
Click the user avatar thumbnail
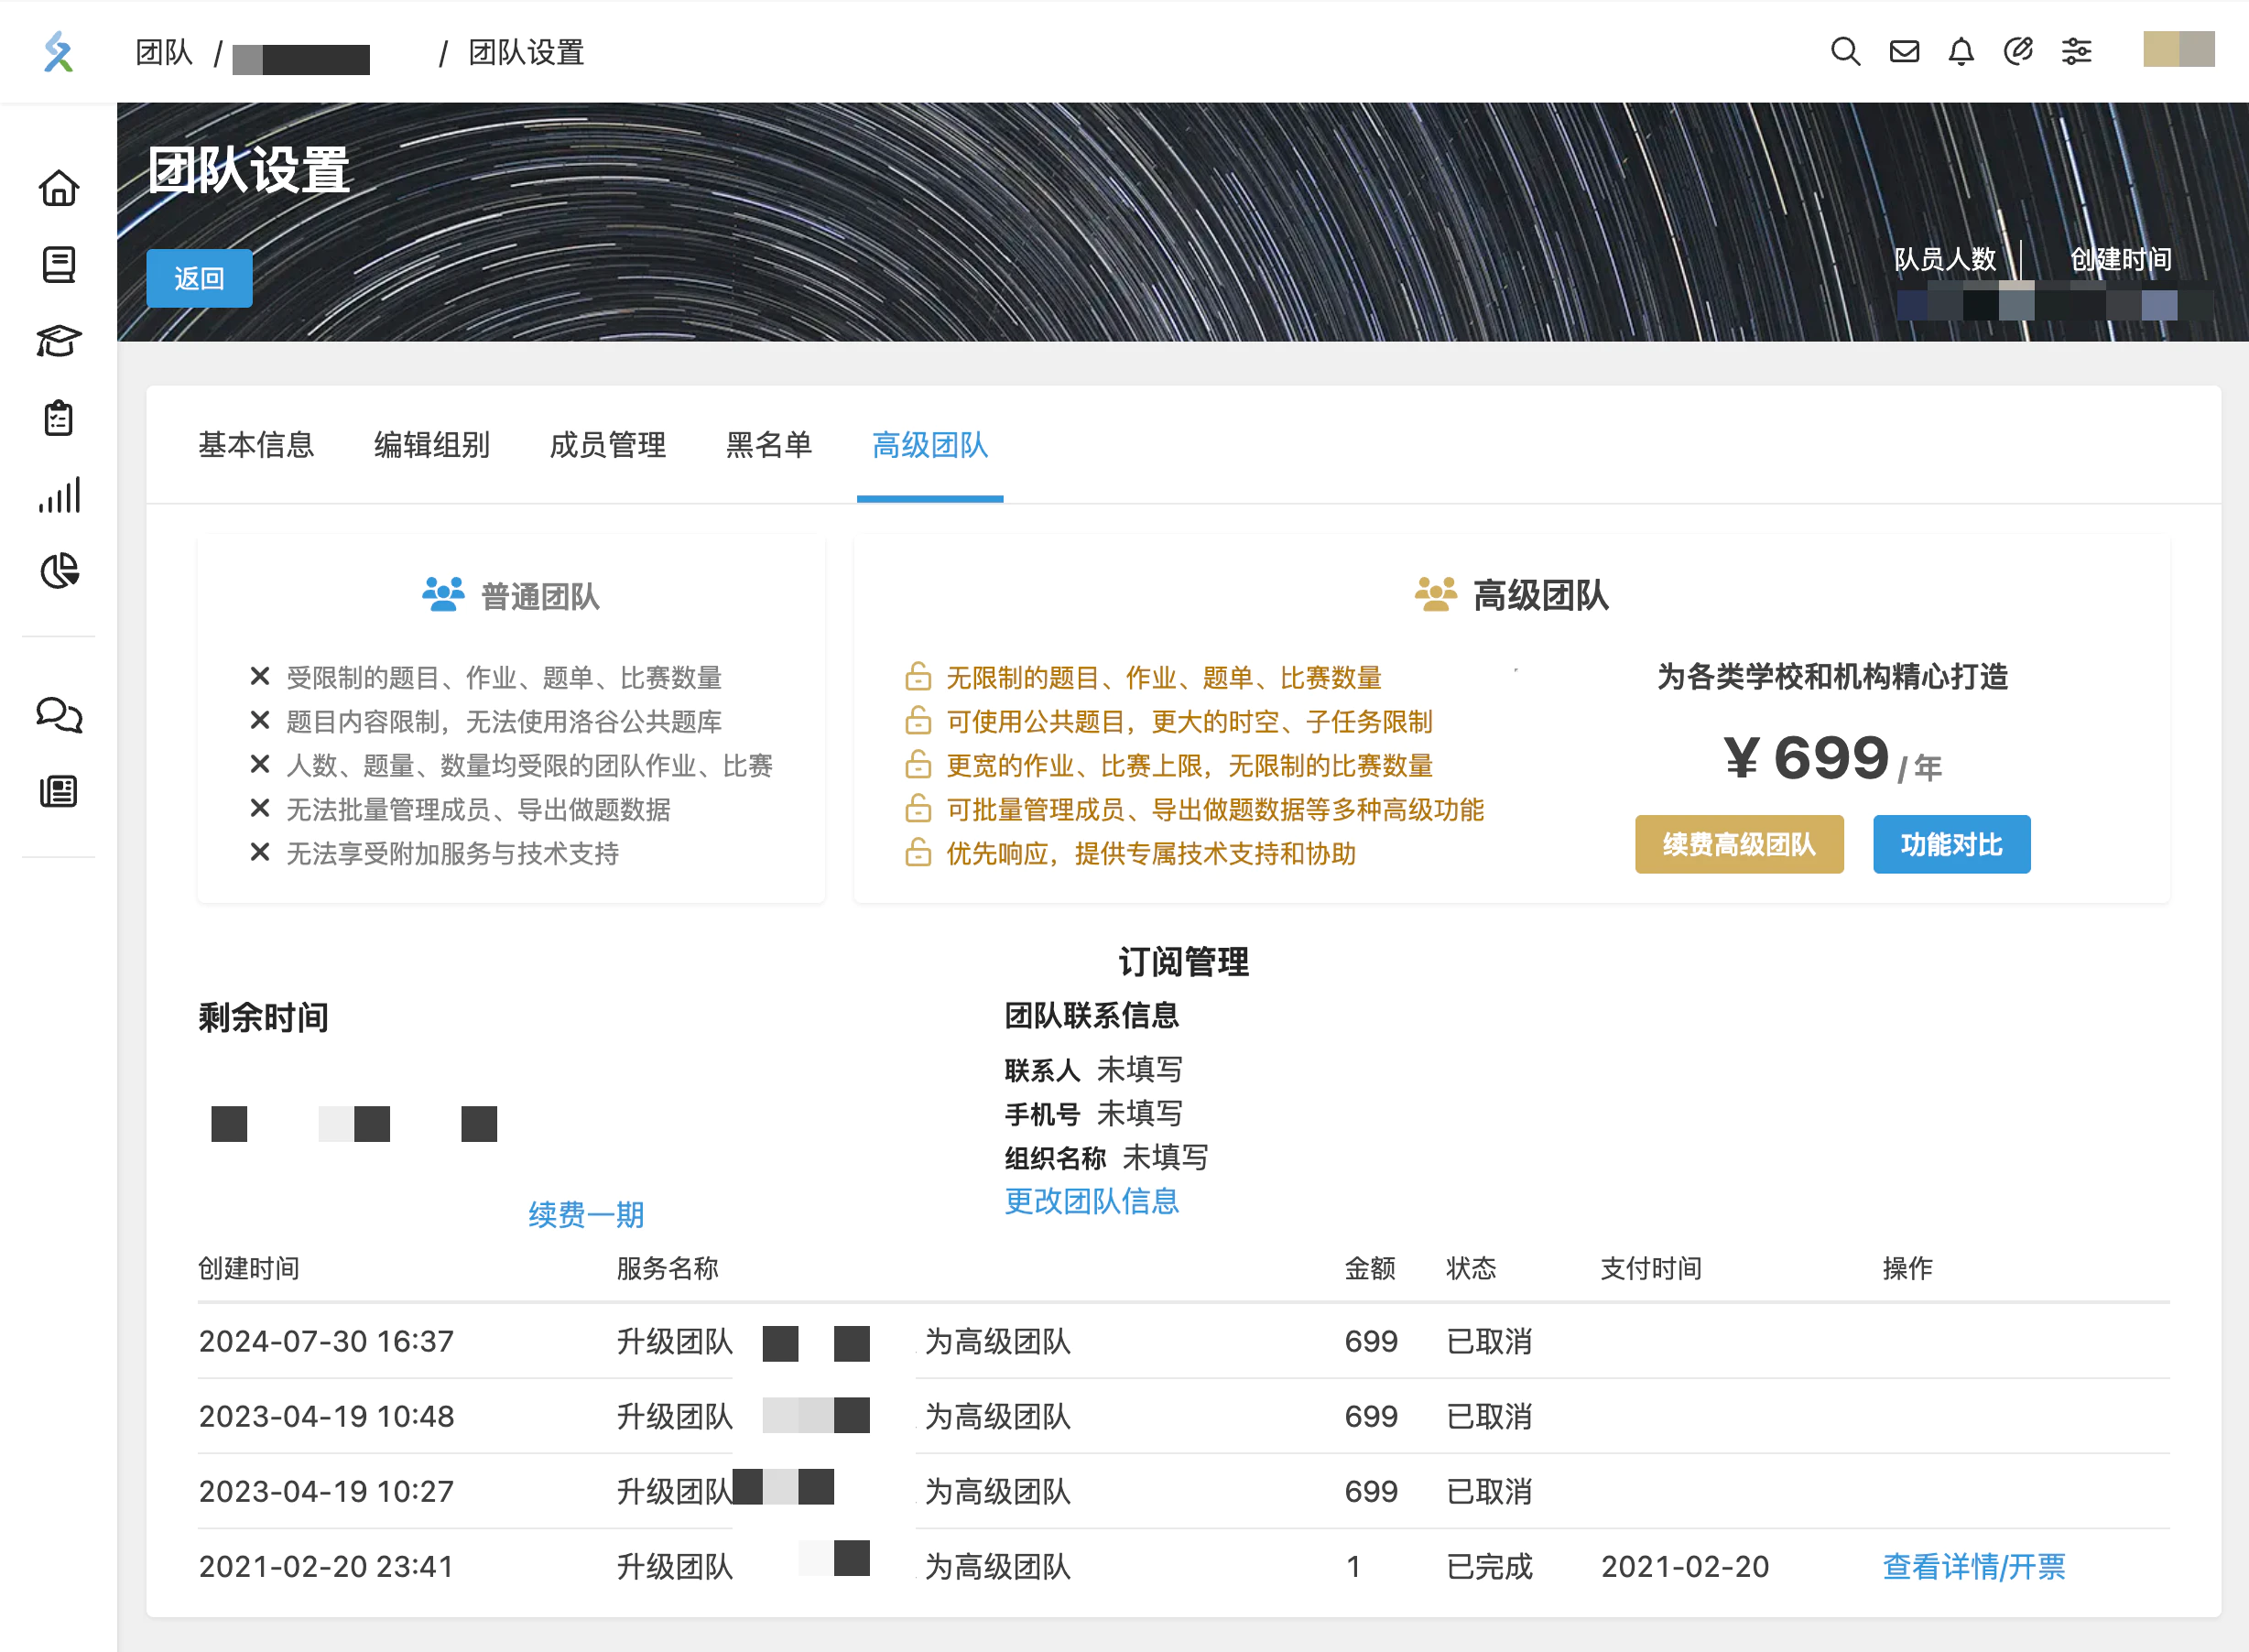pos(2178,50)
